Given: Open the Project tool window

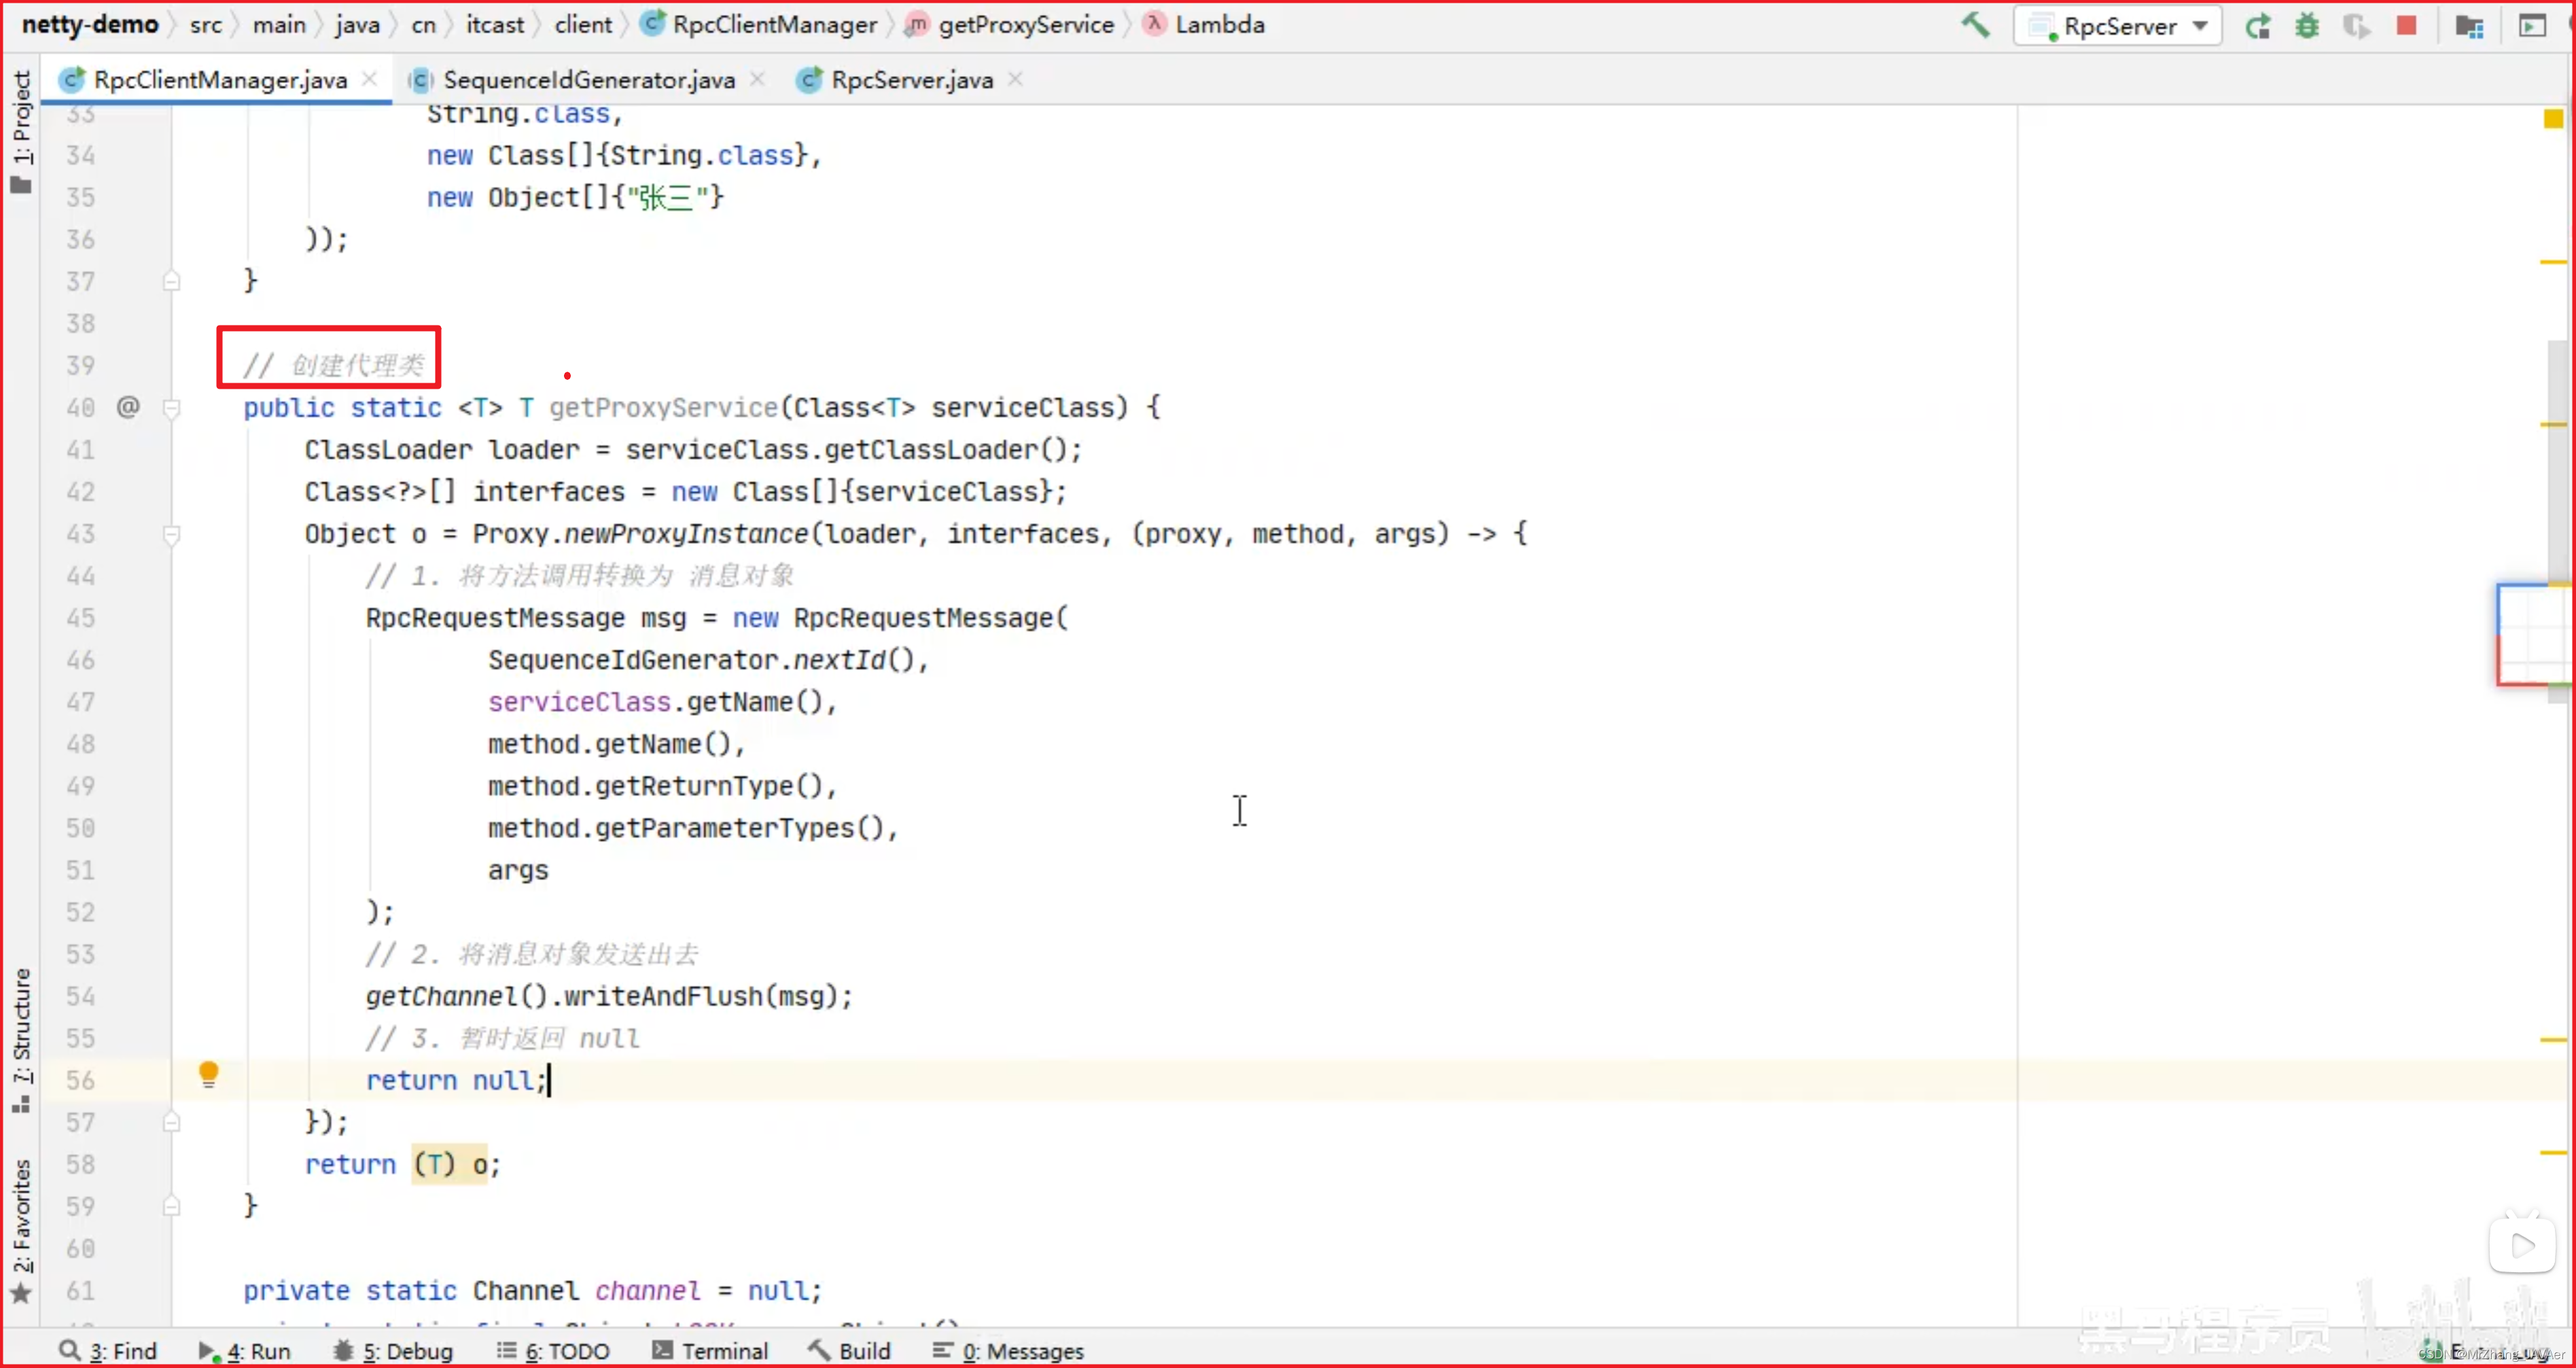Looking at the screenshot, I should pos(21,130).
